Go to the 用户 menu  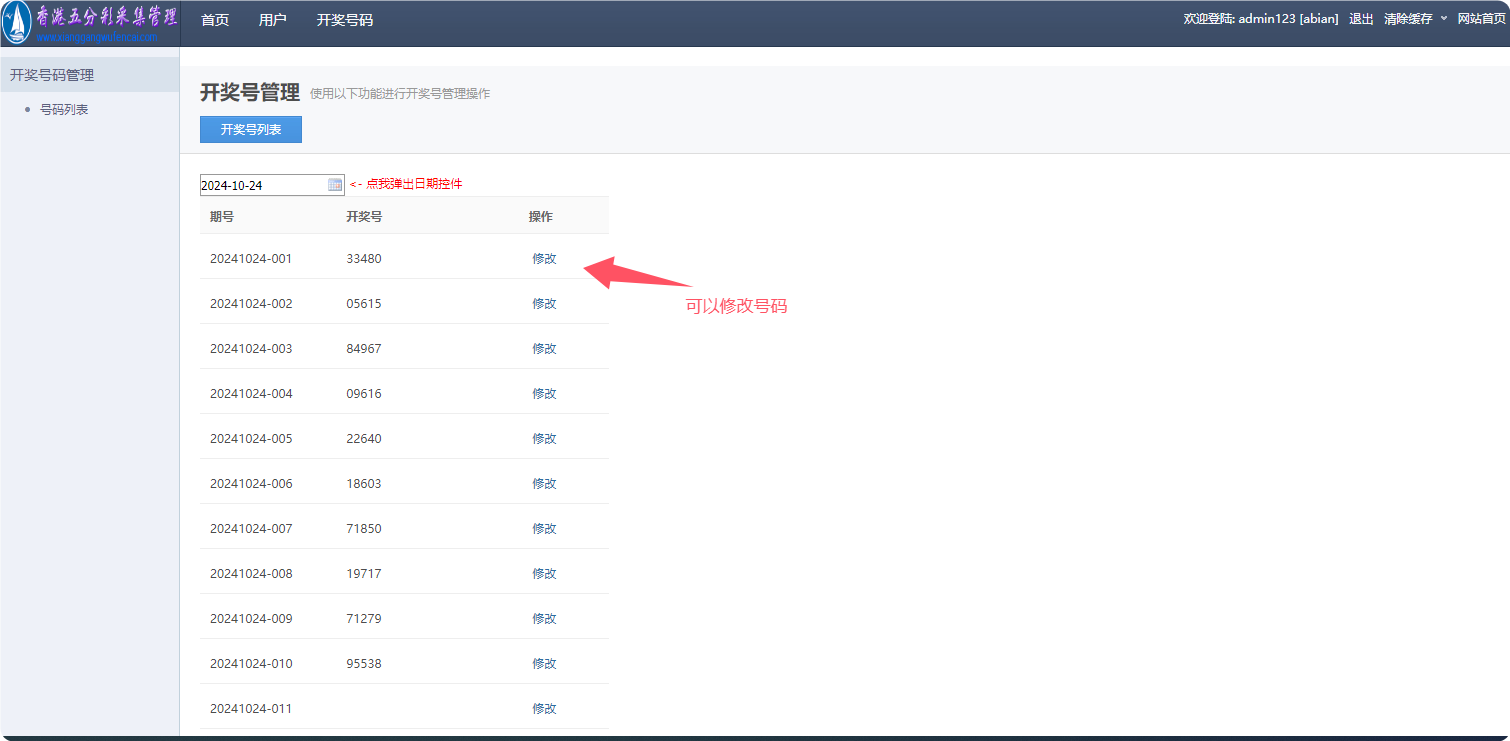click(272, 20)
